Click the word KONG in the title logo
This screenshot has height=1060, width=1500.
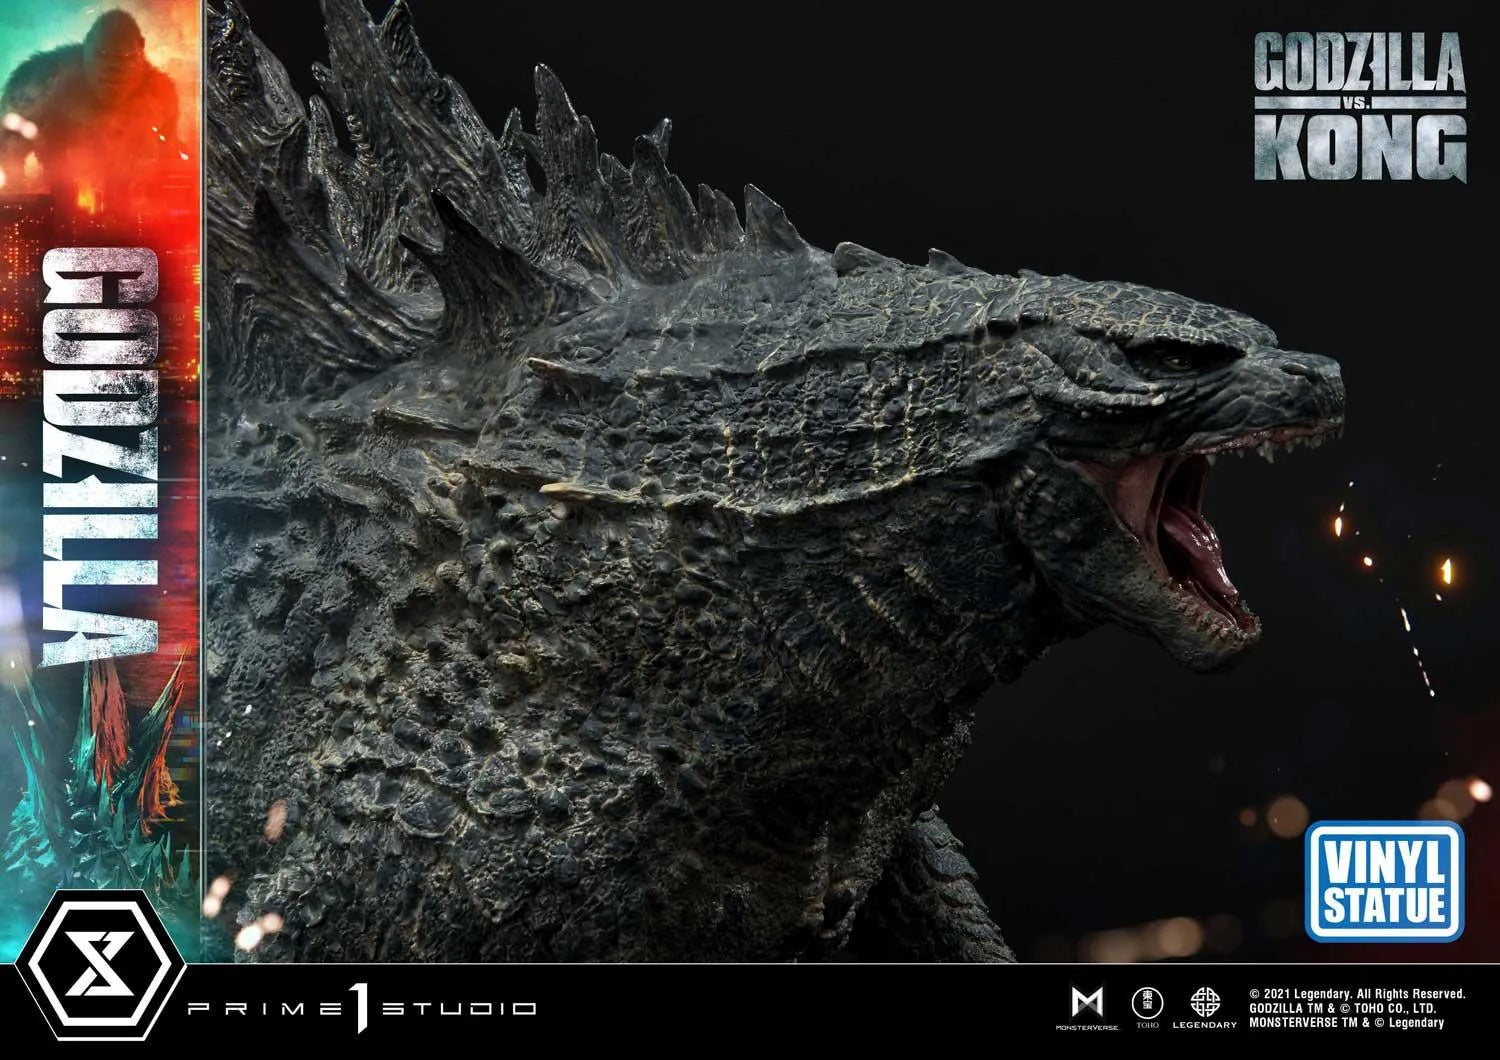[x=1360, y=147]
